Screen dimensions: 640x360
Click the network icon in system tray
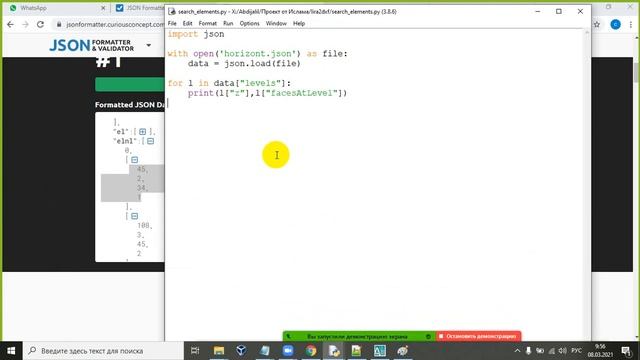tap(552, 351)
